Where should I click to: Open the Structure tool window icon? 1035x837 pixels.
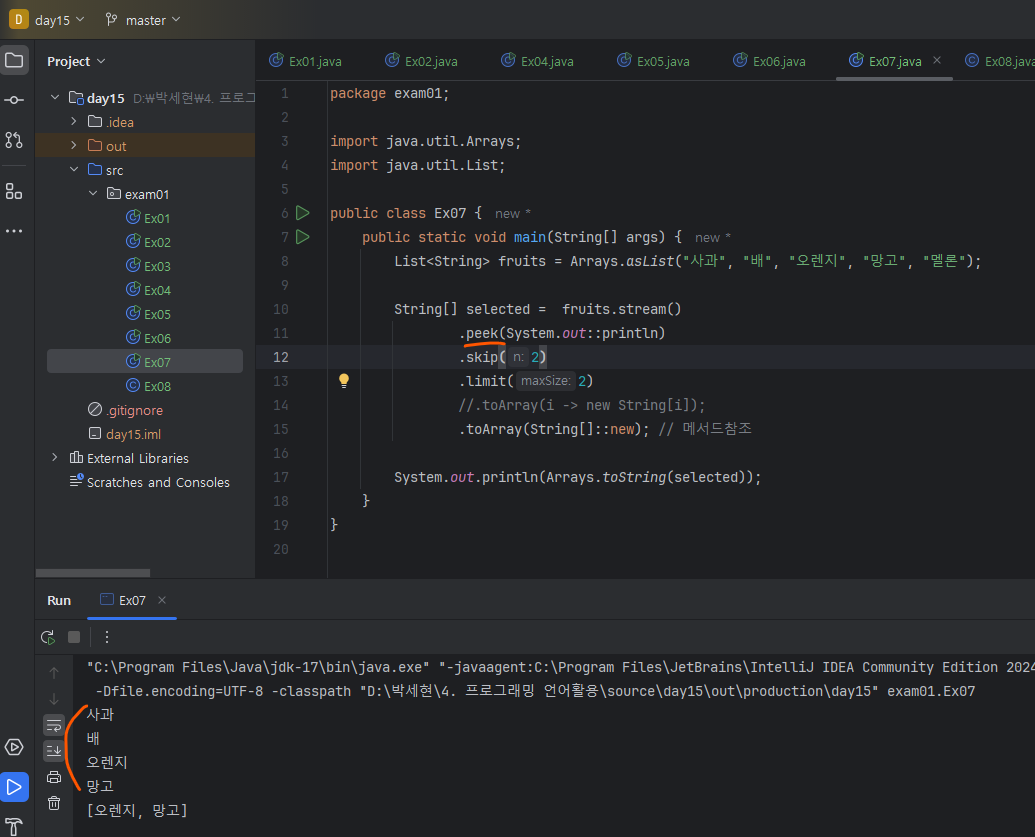(14, 191)
